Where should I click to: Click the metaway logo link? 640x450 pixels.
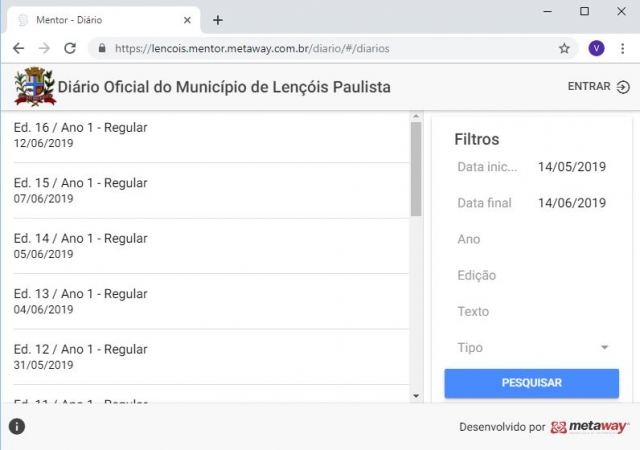coord(589,427)
